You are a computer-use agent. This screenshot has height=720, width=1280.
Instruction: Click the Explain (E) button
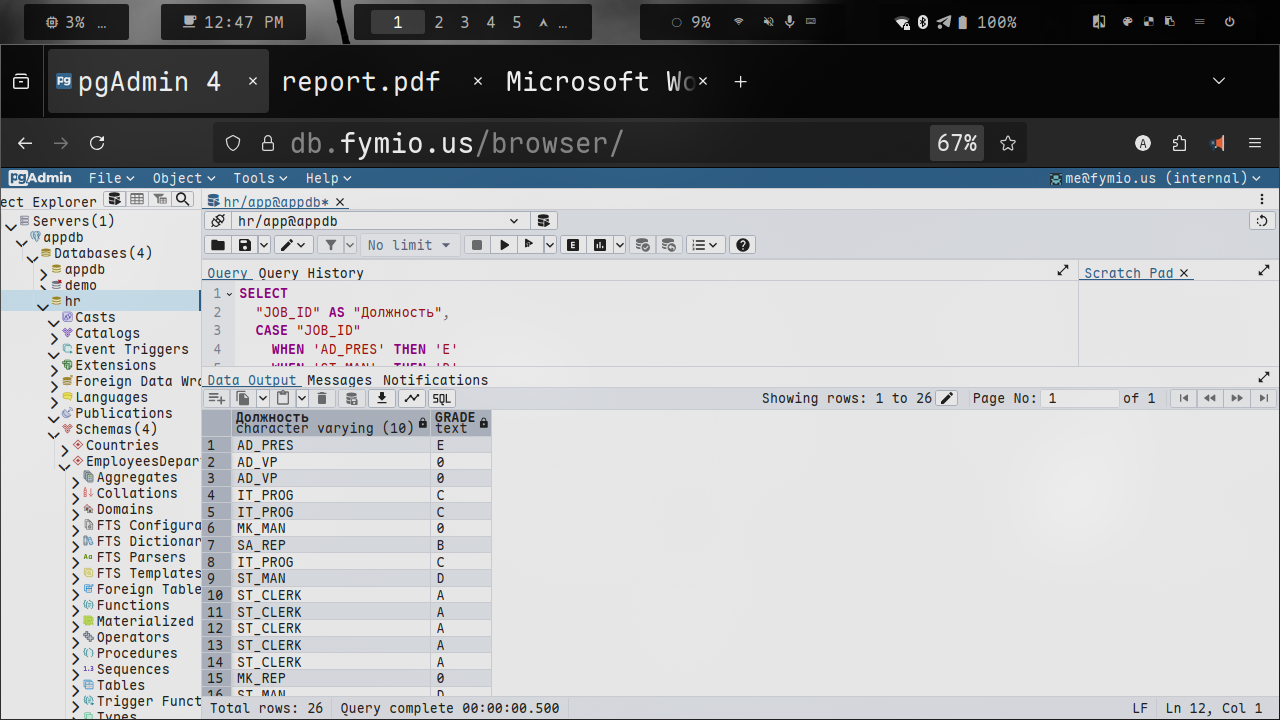click(573, 245)
